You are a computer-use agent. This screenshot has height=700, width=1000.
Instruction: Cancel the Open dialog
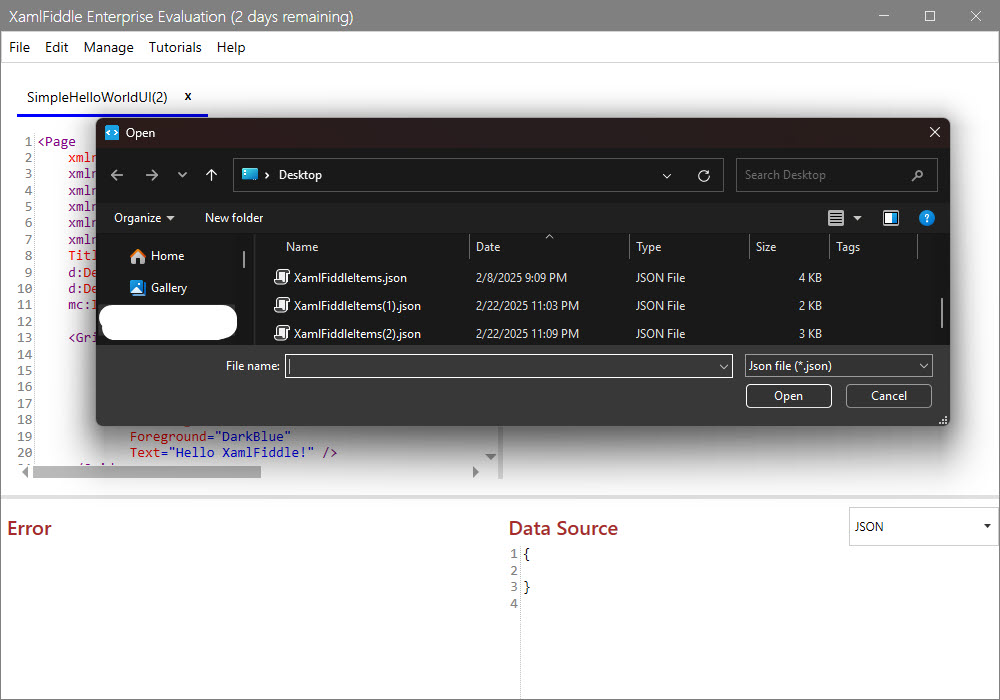888,396
